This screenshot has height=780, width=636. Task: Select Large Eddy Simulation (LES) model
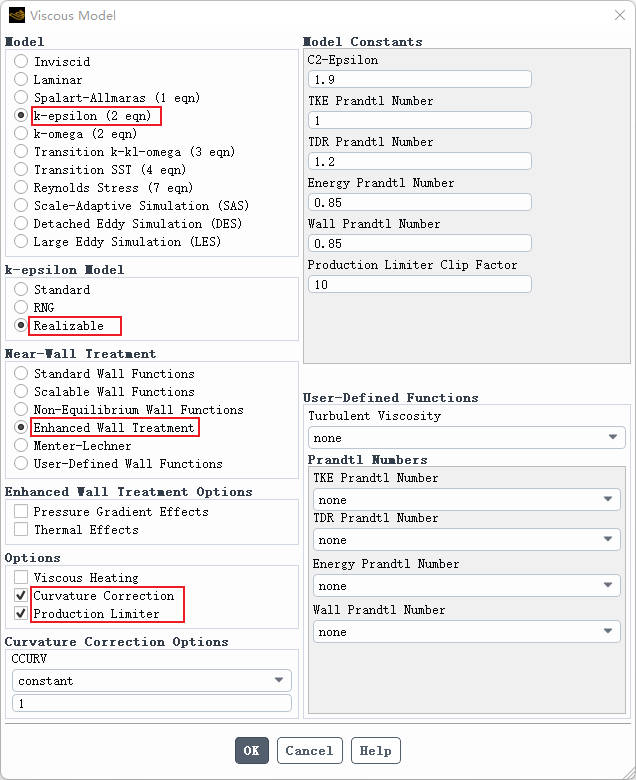(21, 242)
